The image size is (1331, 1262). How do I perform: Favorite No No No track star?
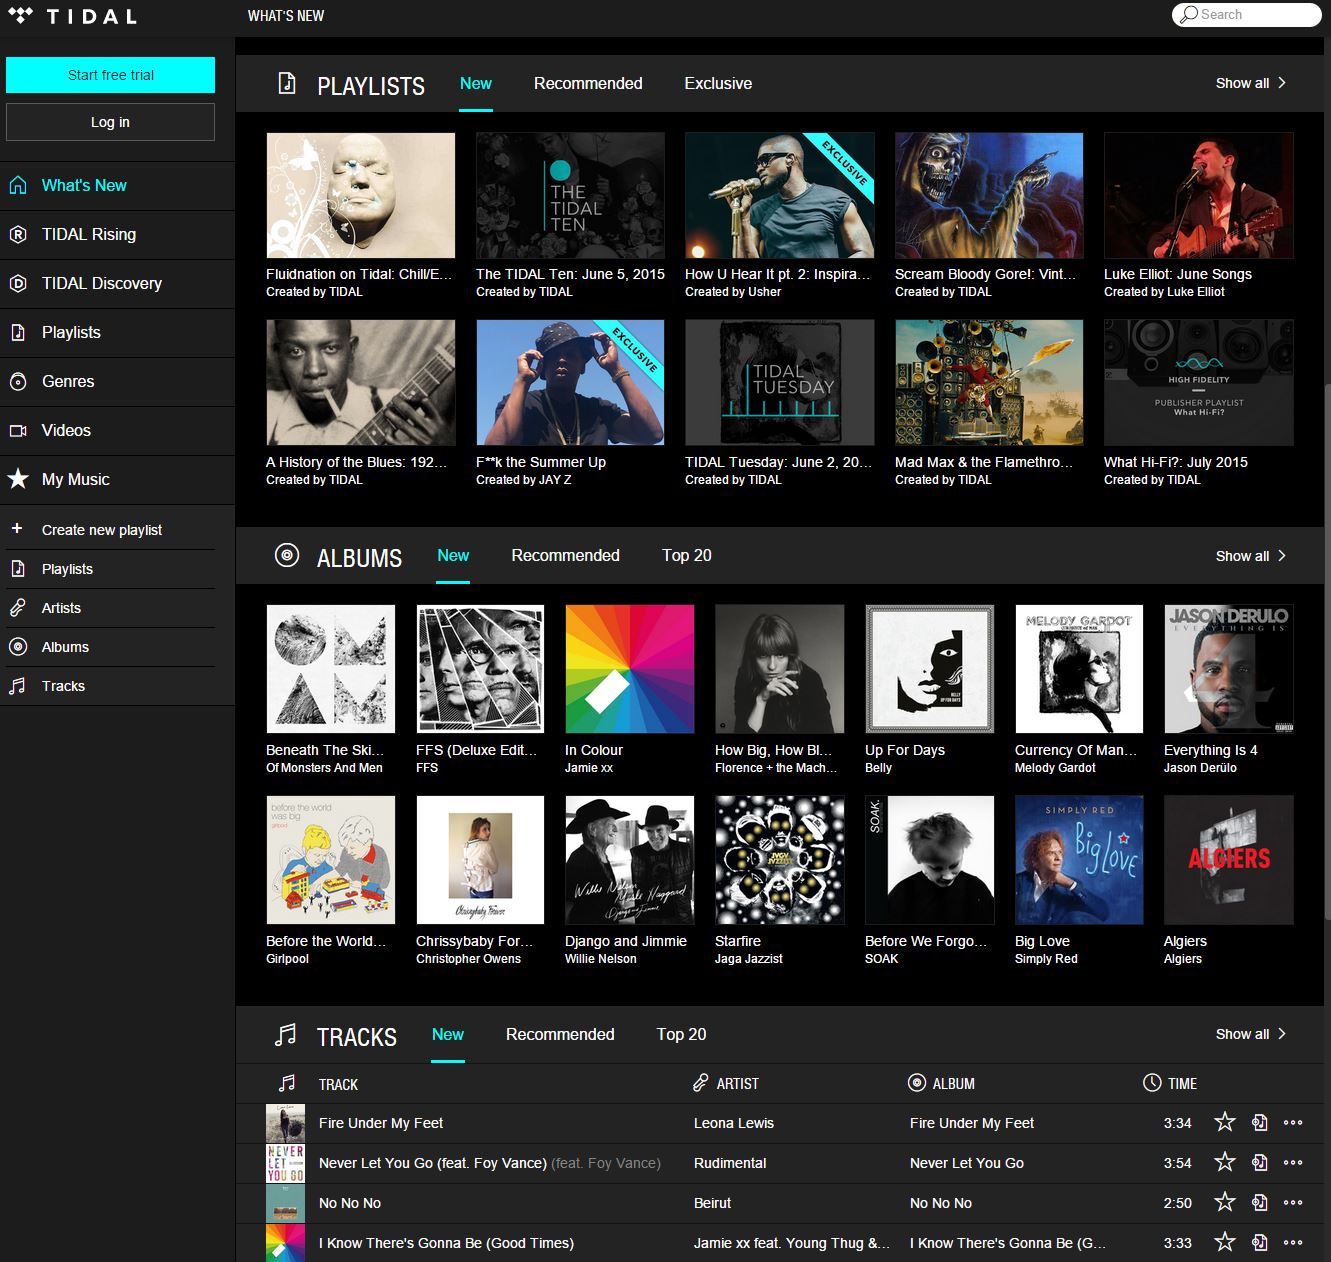[x=1224, y=1202]
